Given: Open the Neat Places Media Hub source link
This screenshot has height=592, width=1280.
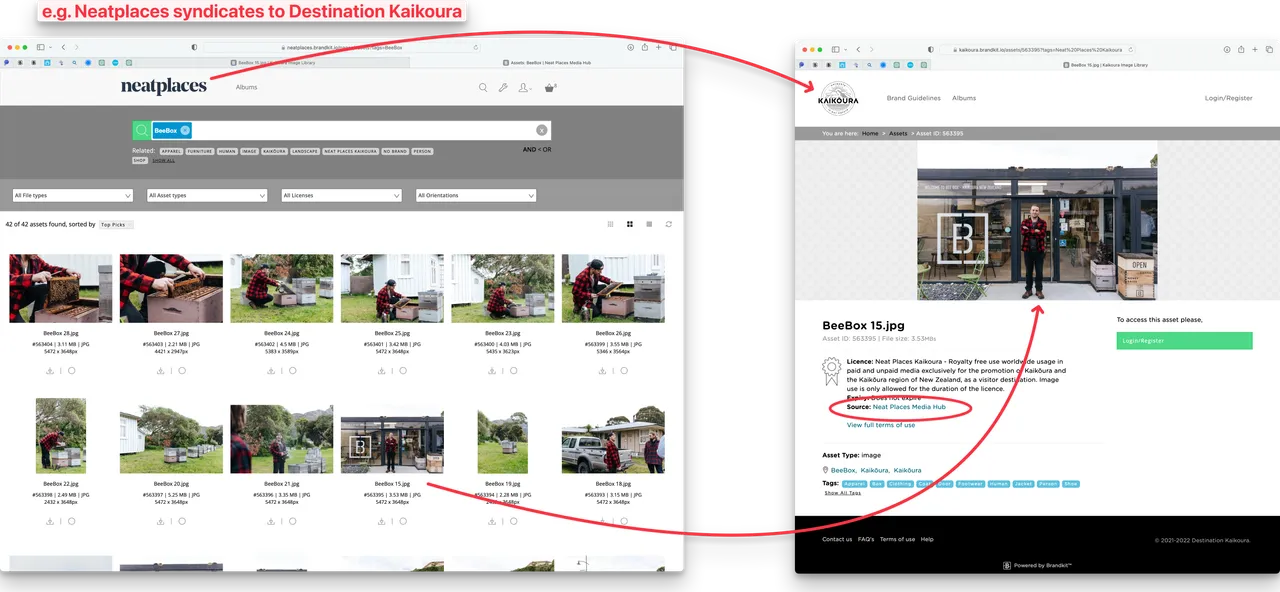Looking at the screenshot, I should point(908,407).
